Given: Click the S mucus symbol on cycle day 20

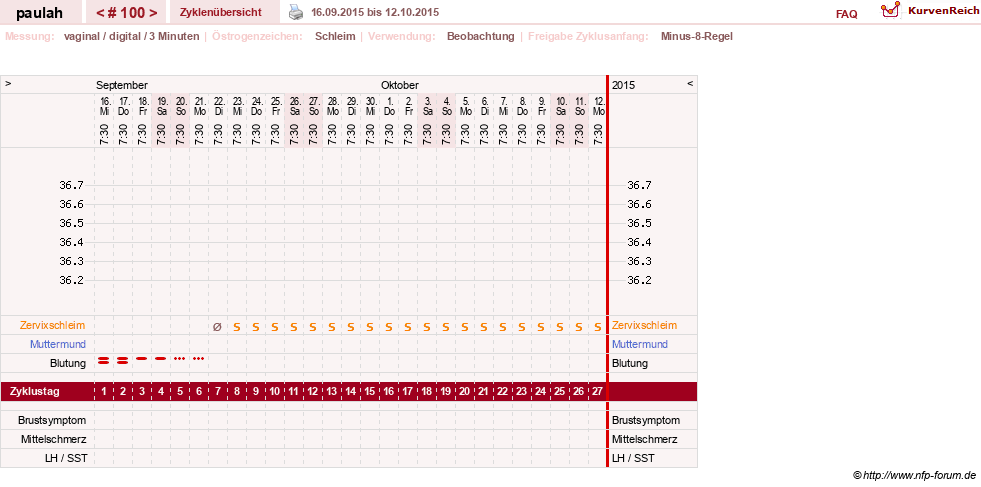Looking at the screenshot, I should pyautogui.click(x=464, y=327).
